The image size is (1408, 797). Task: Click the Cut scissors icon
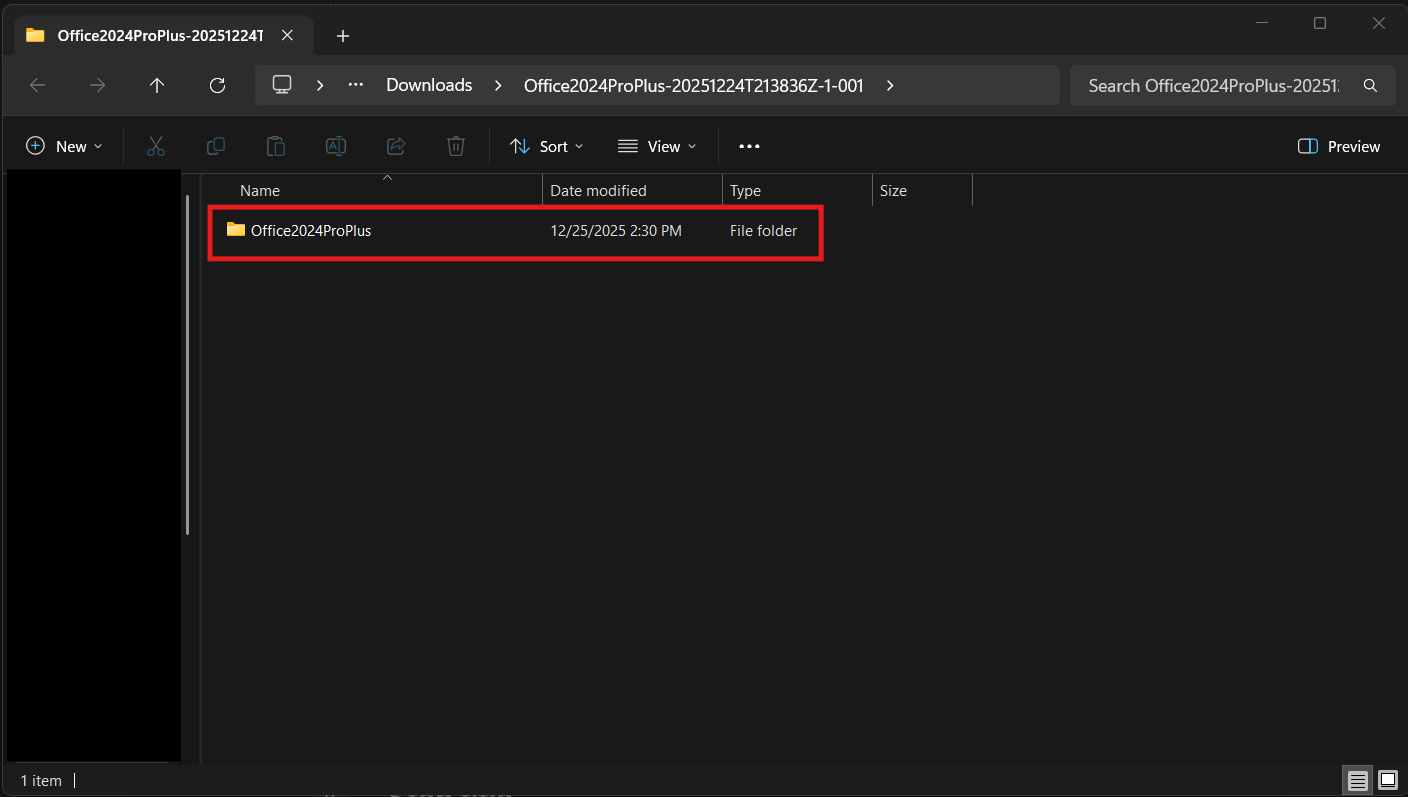coord(155,146)
